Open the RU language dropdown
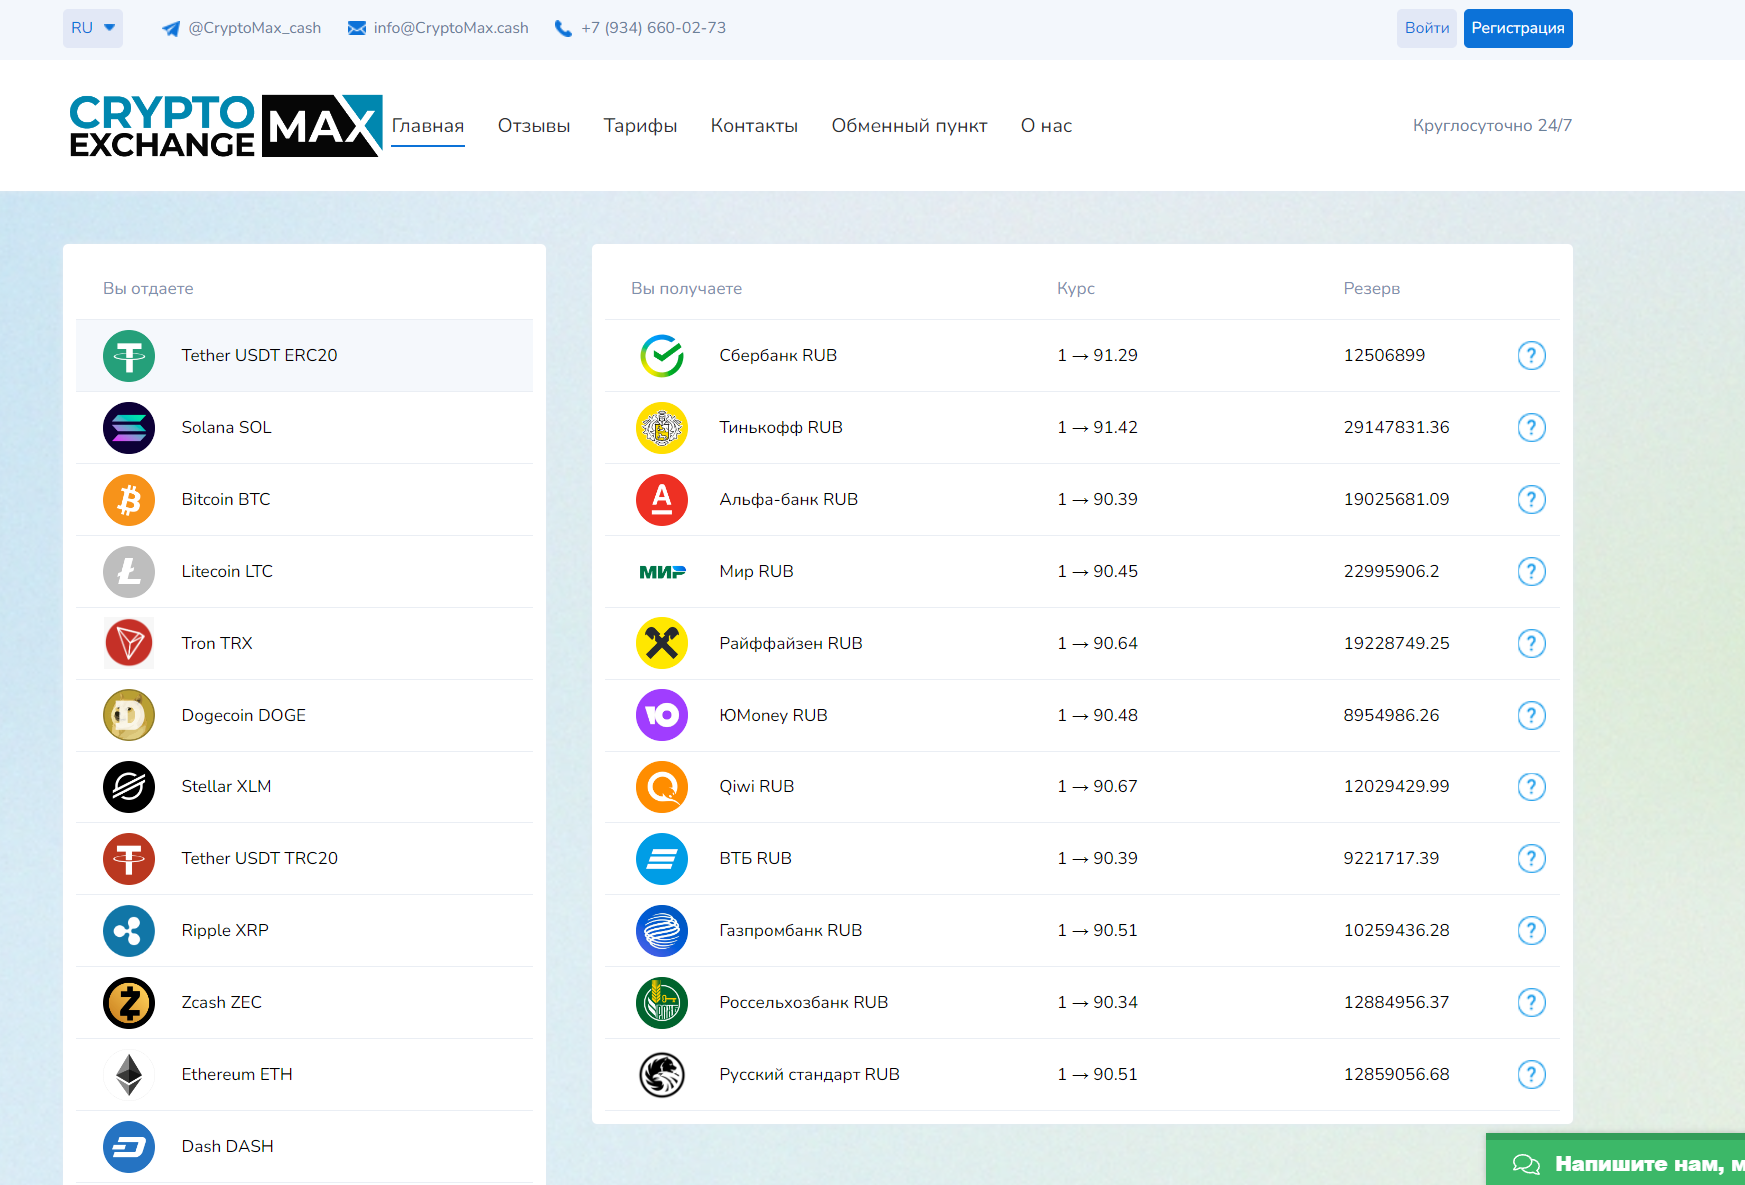This screenshot has height=1185, width=1745. click(93, 28)
